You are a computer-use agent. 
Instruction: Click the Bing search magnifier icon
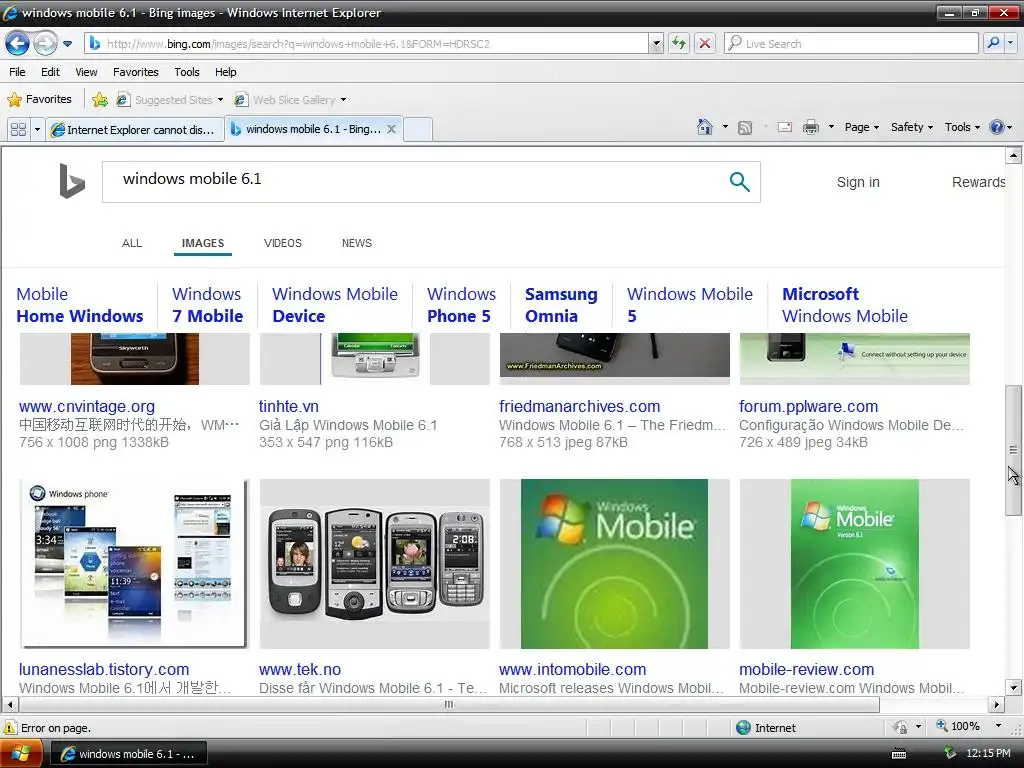point(739,182)
